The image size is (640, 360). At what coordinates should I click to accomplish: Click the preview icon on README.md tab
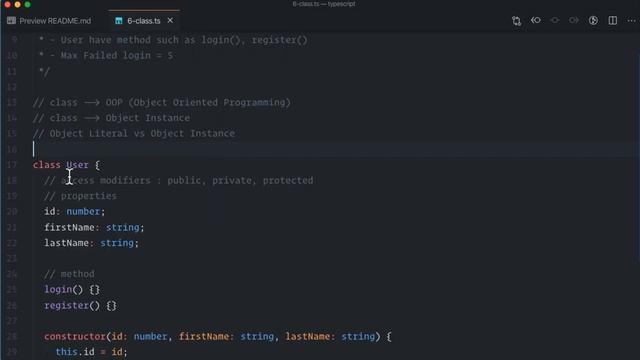coord(11,20)
